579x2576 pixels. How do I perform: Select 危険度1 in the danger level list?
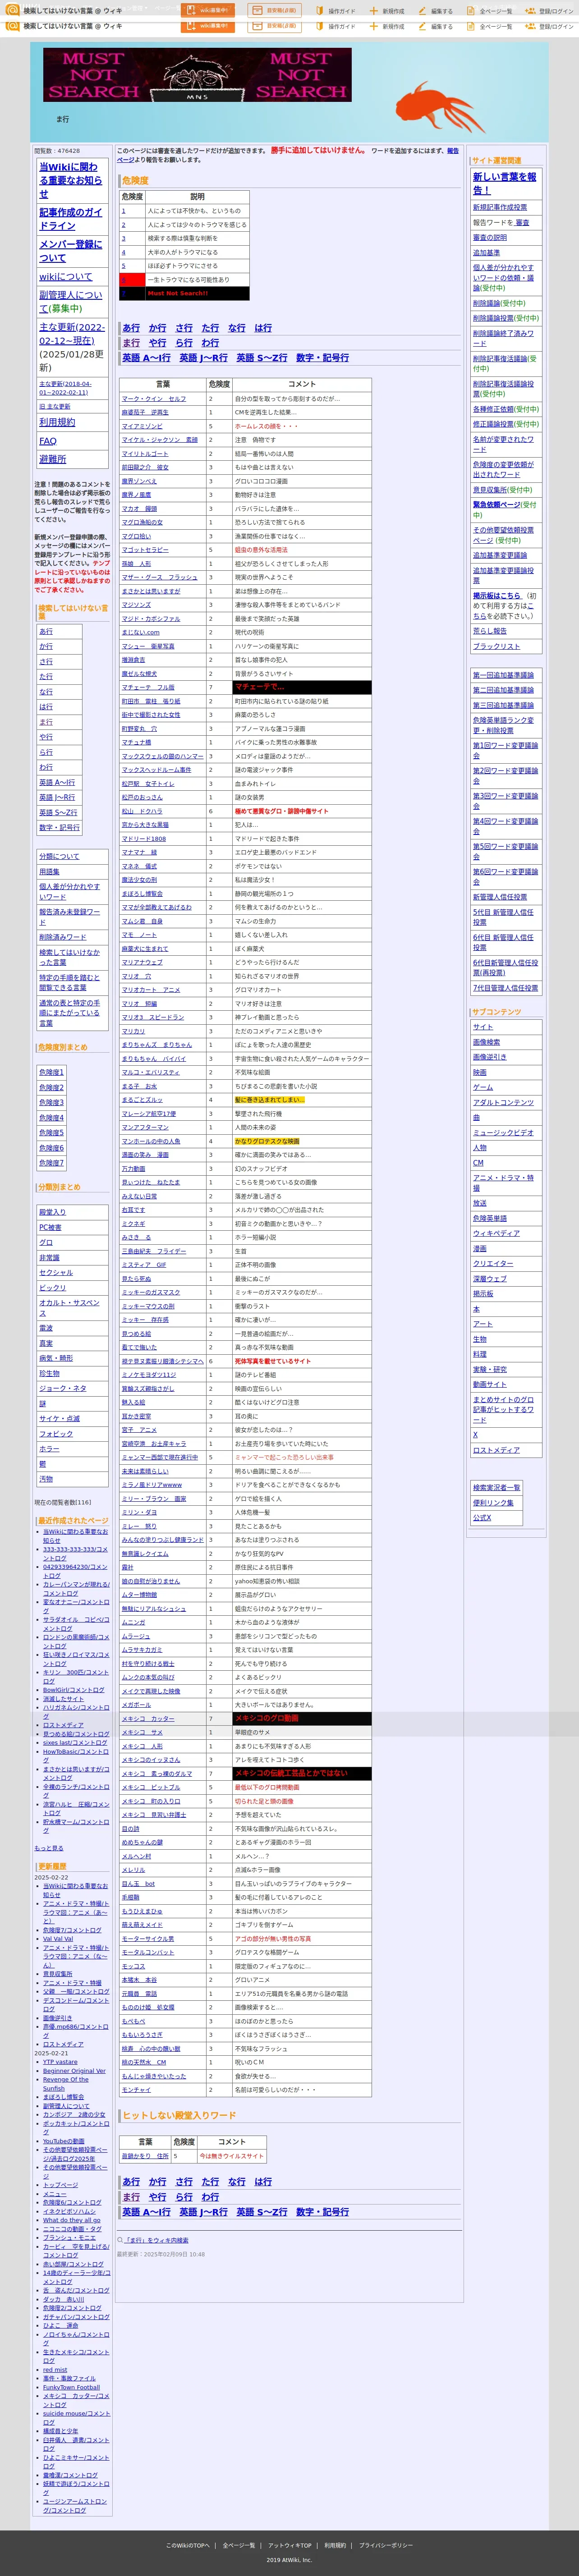(51, 1072)
